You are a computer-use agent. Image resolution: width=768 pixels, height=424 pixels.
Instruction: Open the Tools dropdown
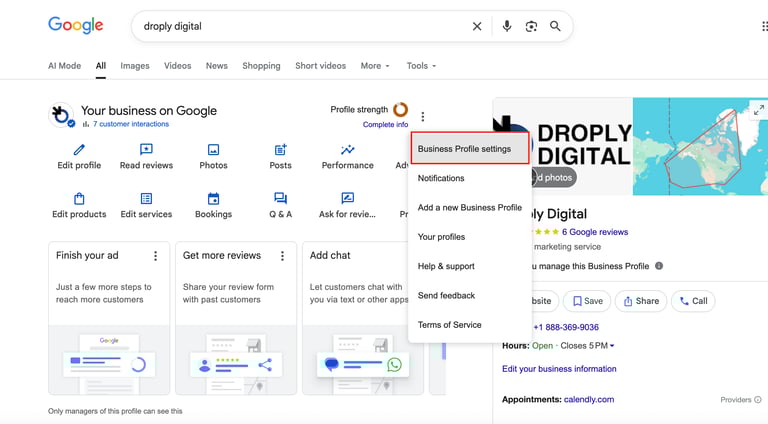tap(421, 66)
